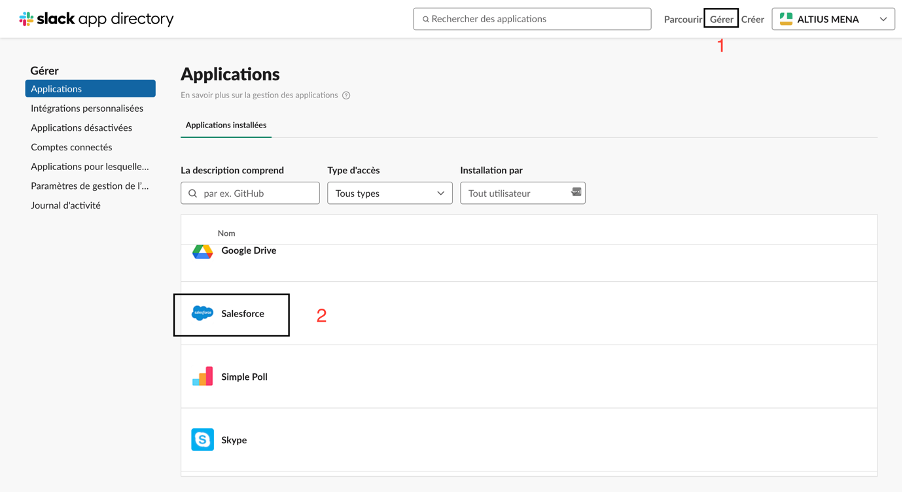The image size is (902, 492).
Task: Go to Parcourir in top navigation
Action: point(683,20)
